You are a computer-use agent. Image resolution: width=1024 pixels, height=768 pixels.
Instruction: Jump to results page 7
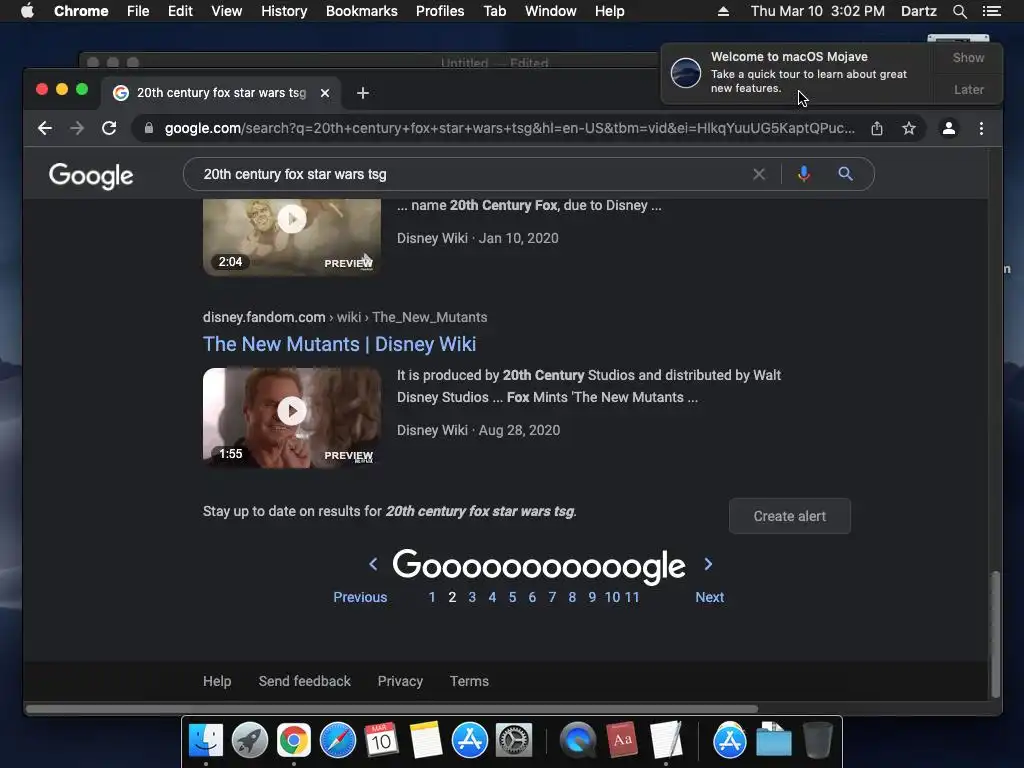pos(552,597)
